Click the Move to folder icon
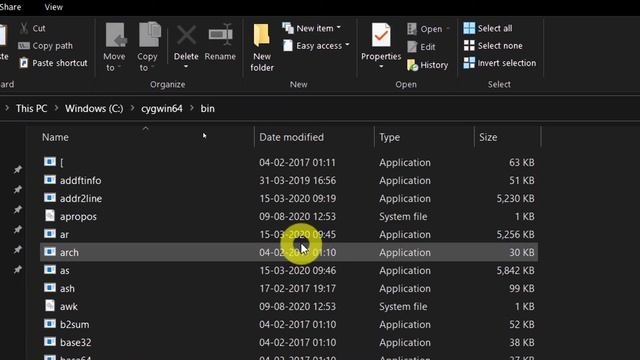Screen dimensions: 640x360 (x=115, y=35)
